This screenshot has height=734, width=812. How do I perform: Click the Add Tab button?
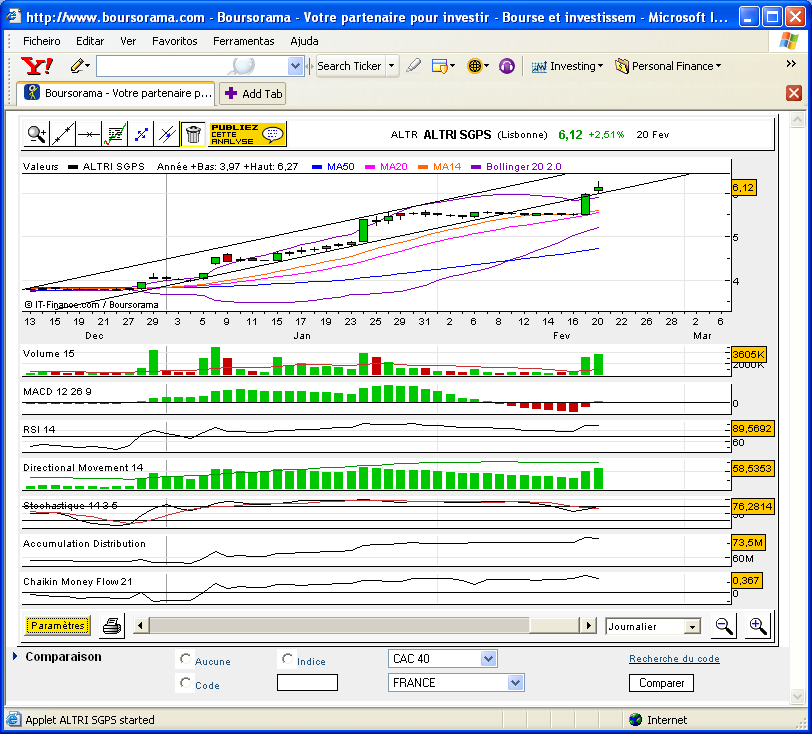[253, 94]
